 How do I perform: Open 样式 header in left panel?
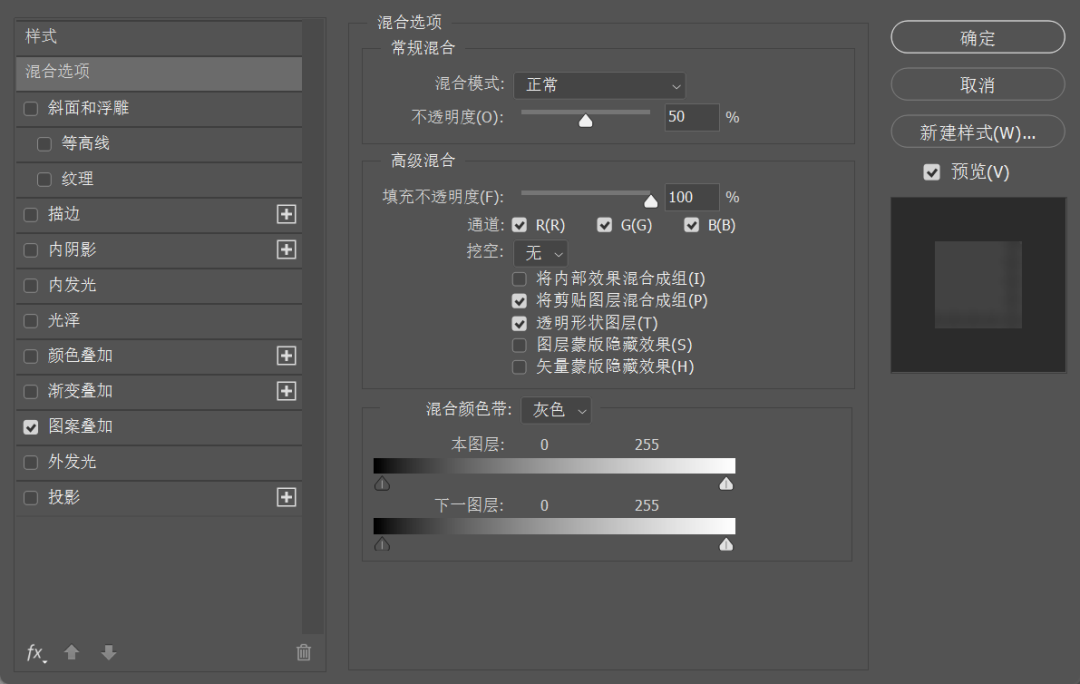click(159, 37)
